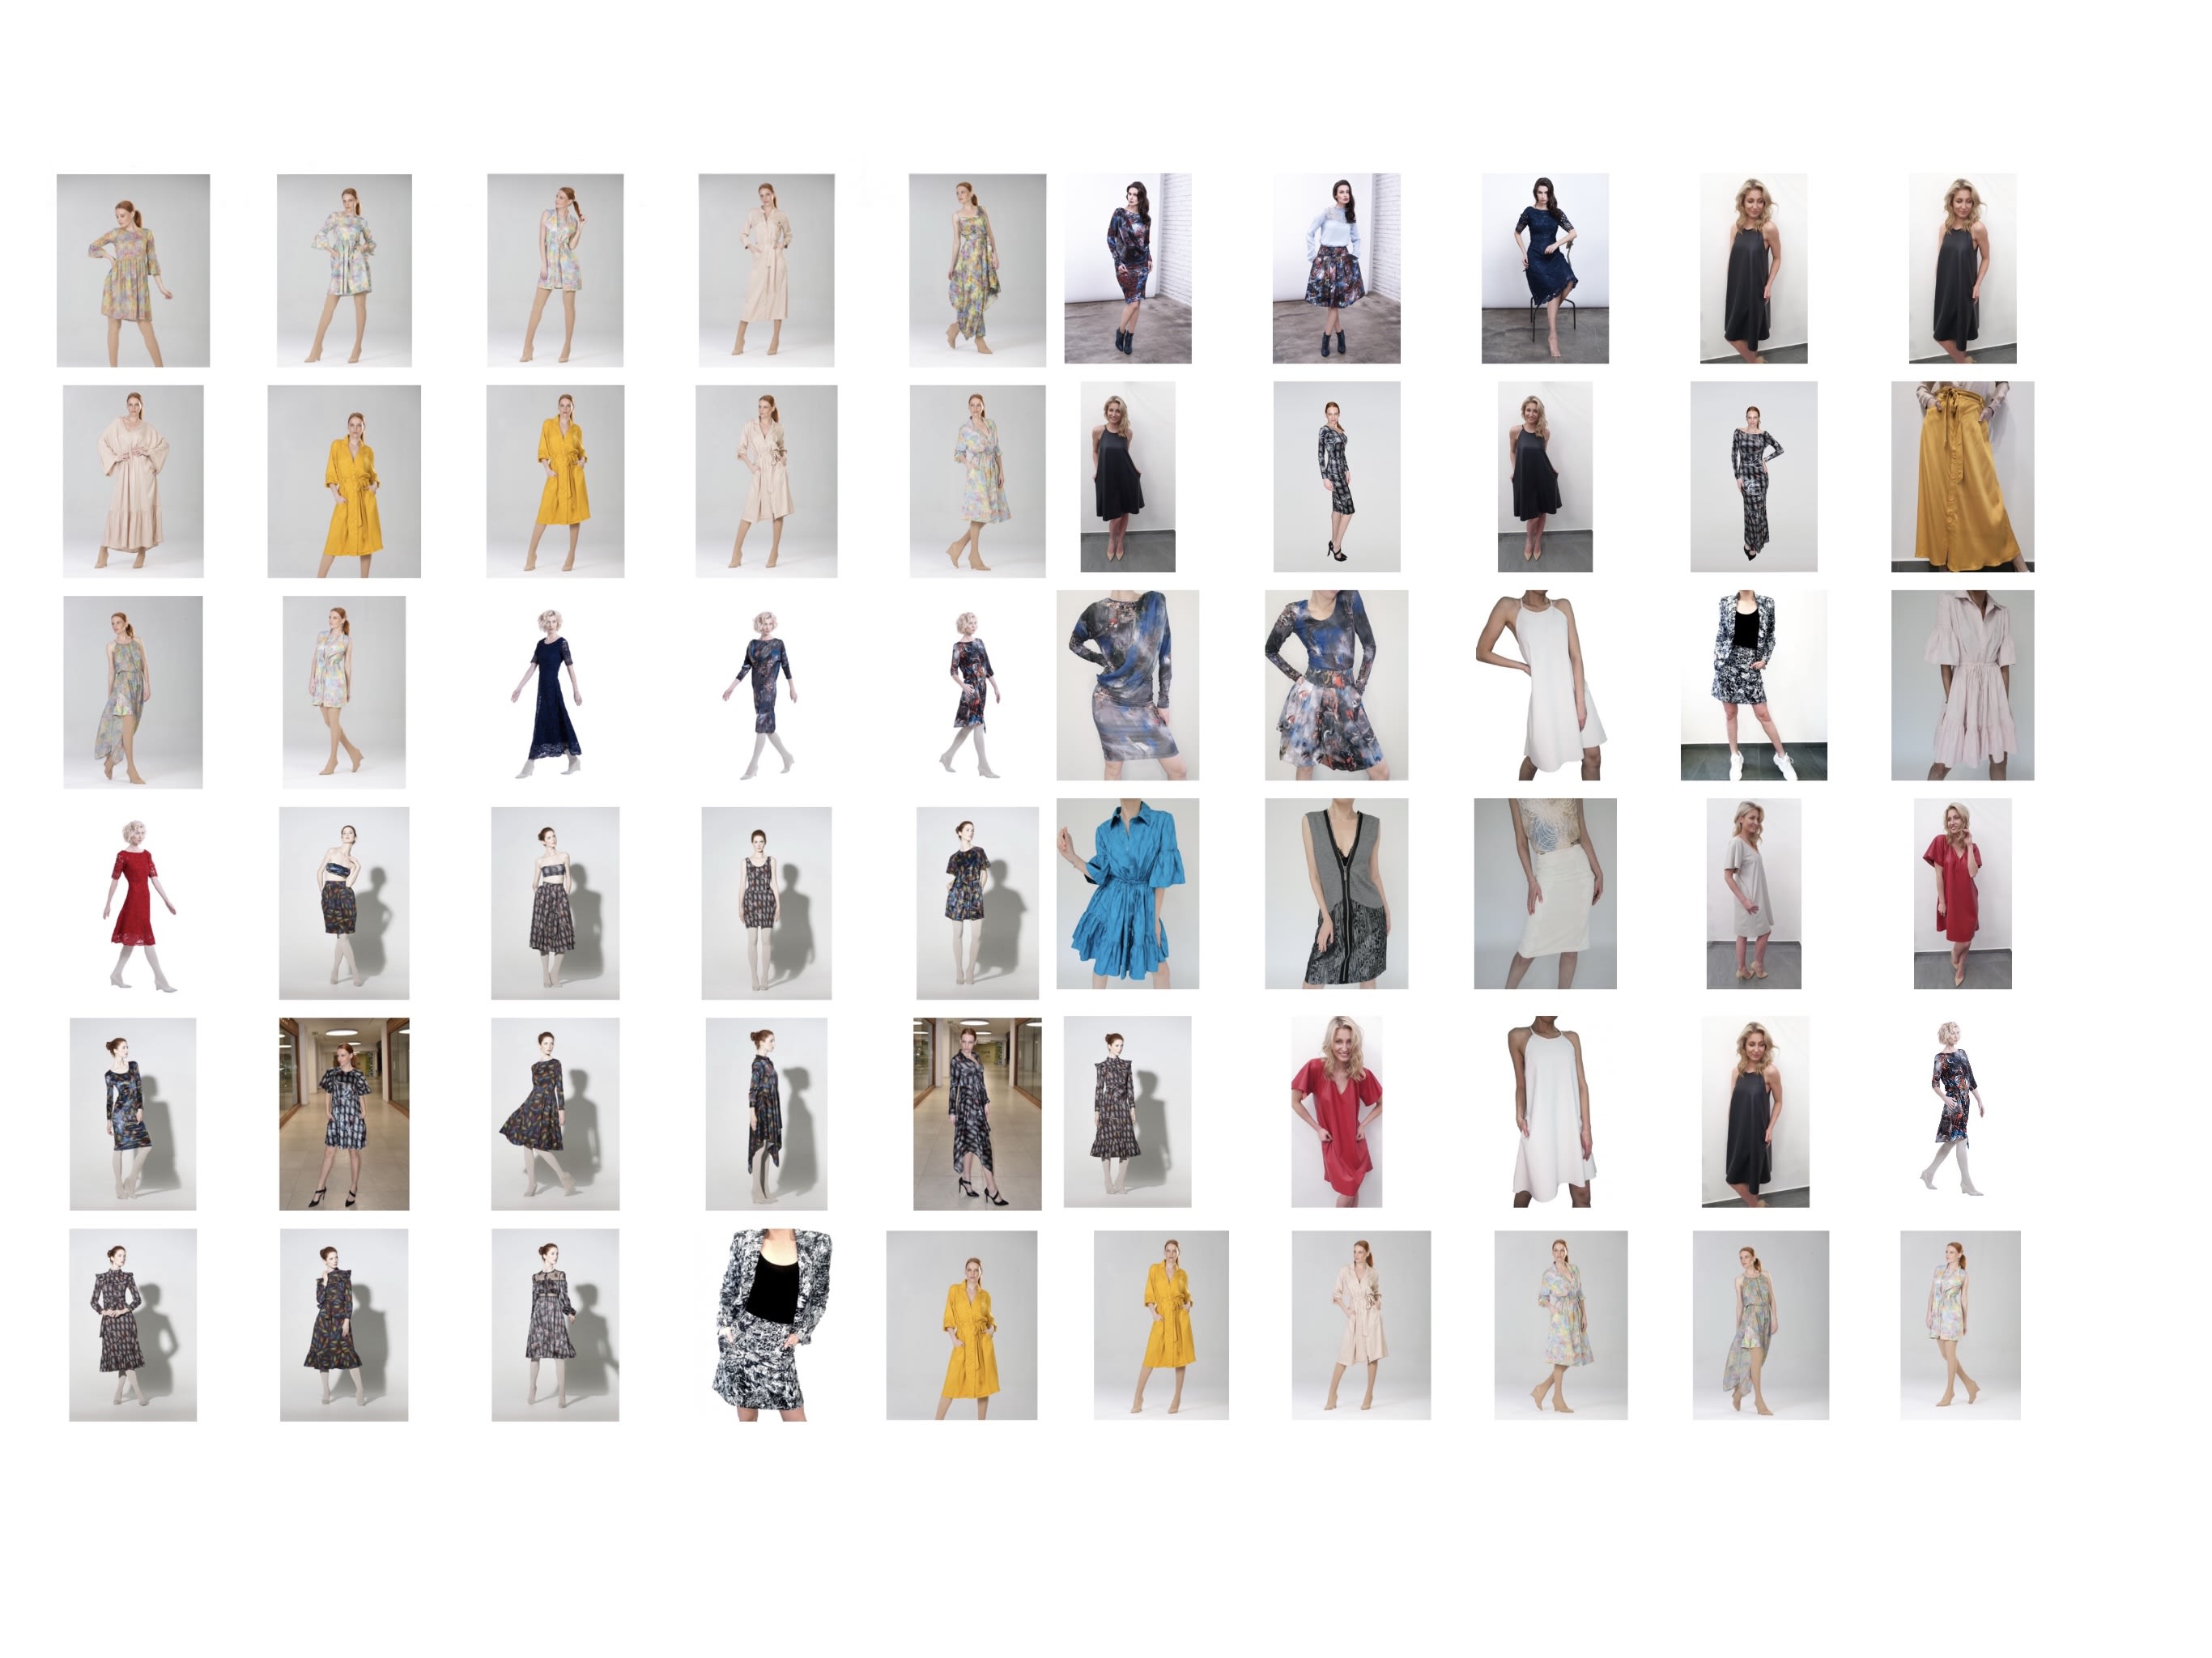Open the navy lace dress seated on stool photo
The image size is (2212, 1658).
tap(1544, 268)
